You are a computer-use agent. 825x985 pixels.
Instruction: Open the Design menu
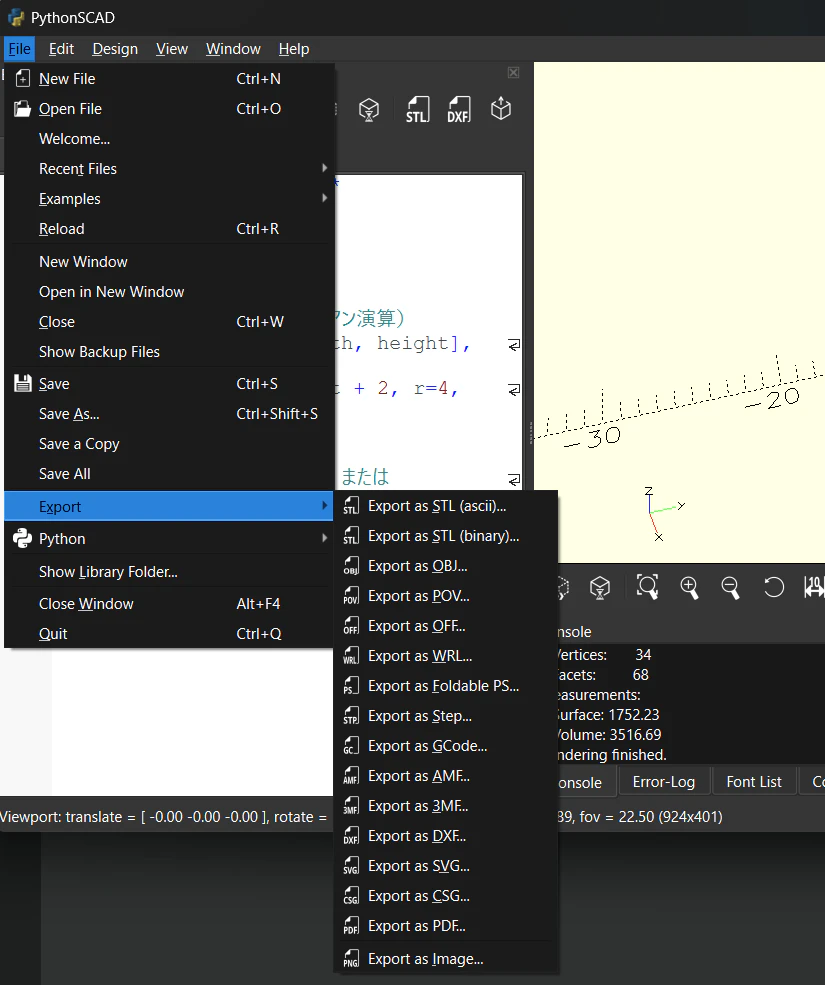pyautogui.click(x=115, y=49)
